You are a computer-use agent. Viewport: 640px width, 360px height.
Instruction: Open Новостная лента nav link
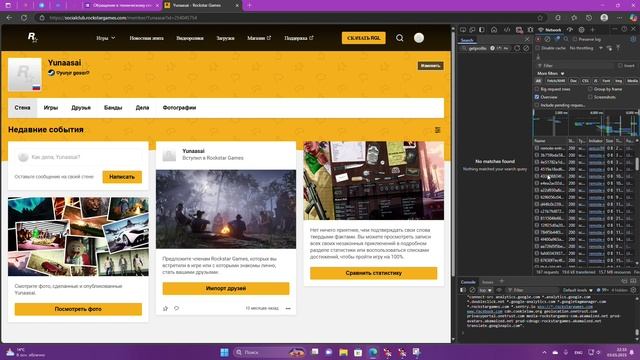pyautogui.click(x=147, y=38)
